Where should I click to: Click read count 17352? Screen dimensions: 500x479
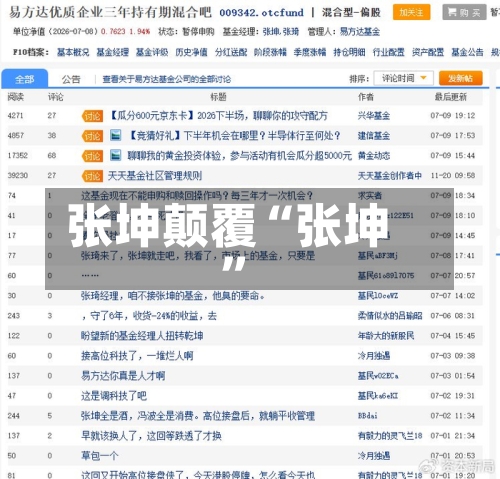pyautogui.click(x=18, y=156)
